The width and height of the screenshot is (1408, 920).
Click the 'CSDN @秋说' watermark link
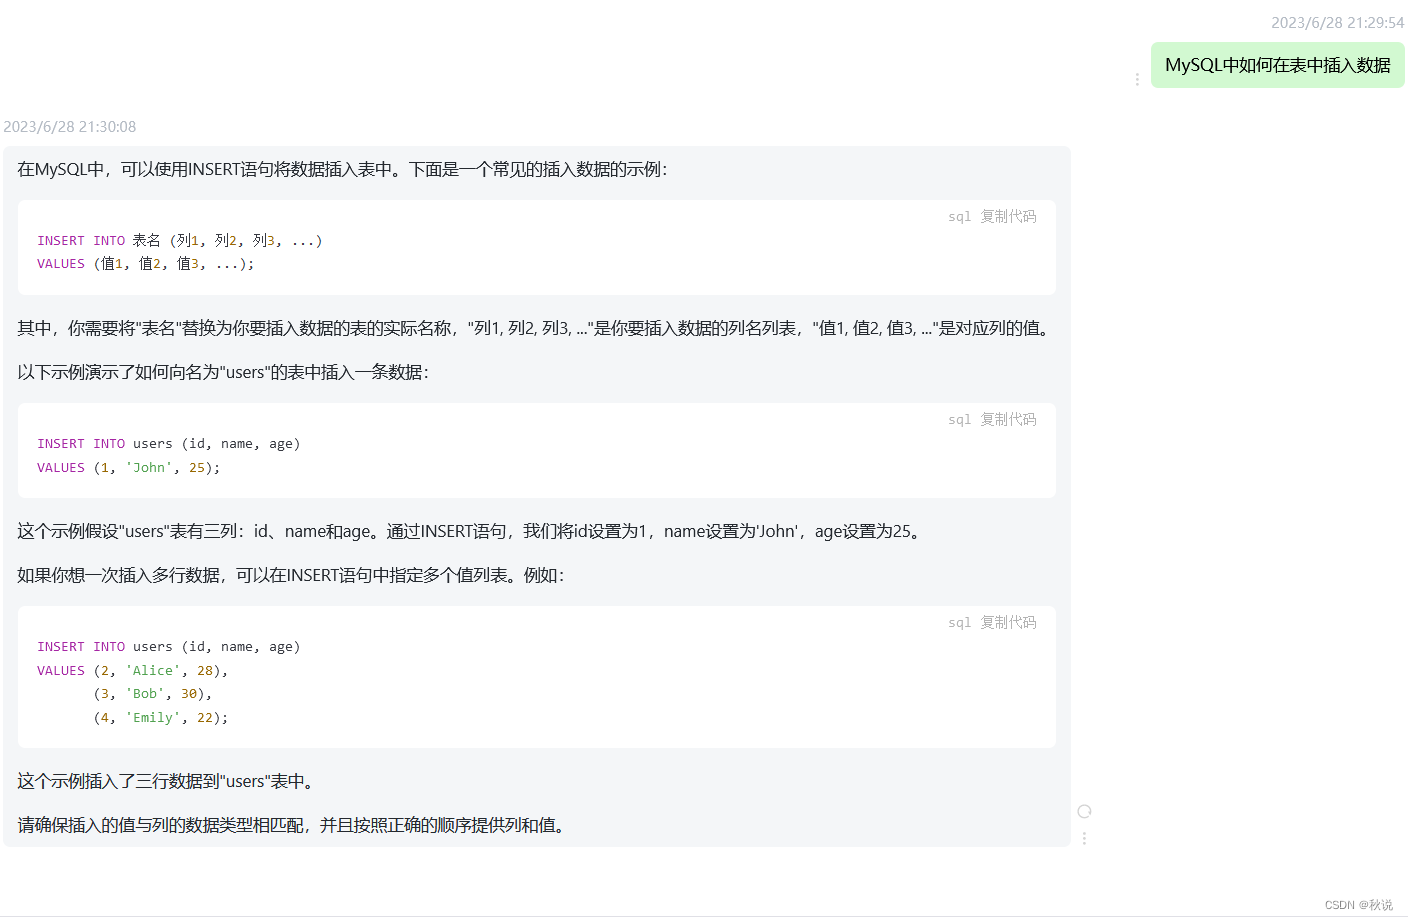[x=1360, y=904]
